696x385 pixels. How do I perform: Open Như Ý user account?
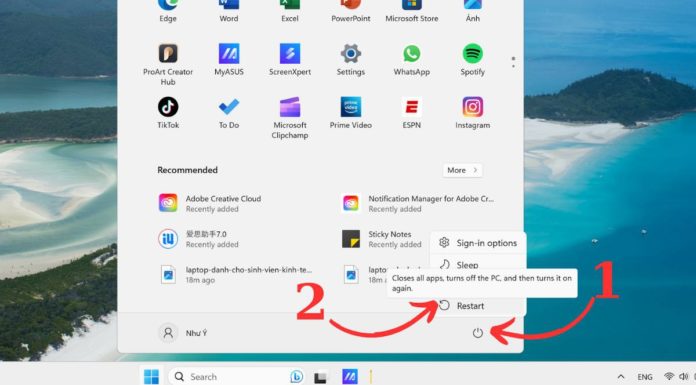click(184, 333)
